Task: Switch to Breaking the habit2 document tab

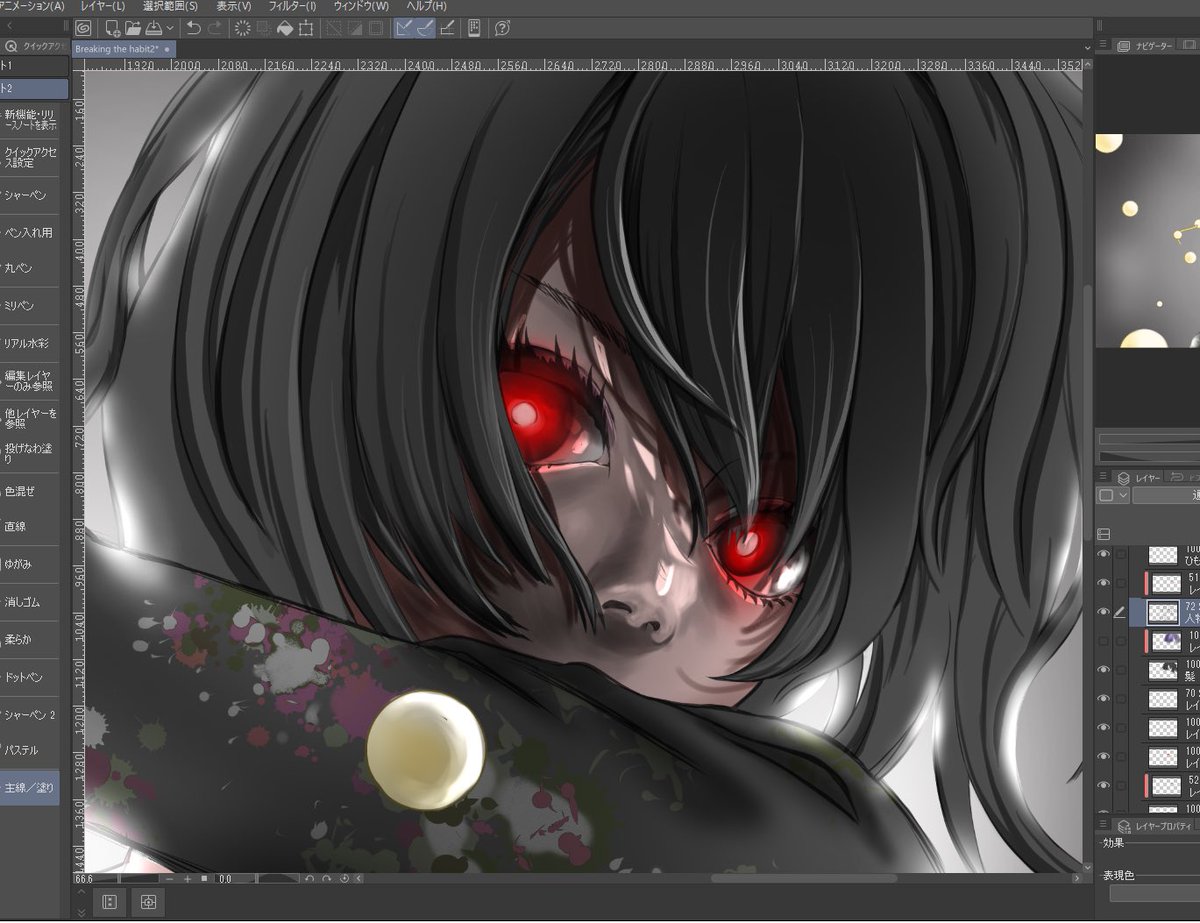Action: coord(124,48)
